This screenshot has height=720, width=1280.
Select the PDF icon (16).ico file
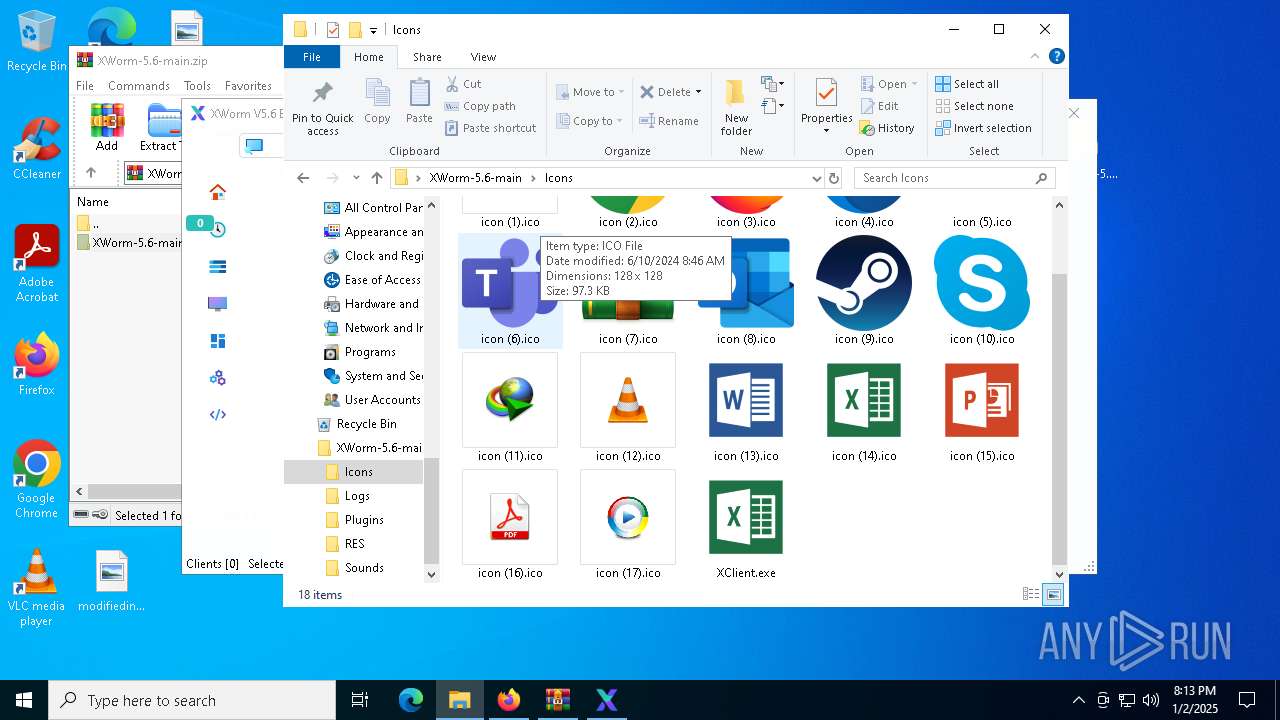tap(510, 525)
